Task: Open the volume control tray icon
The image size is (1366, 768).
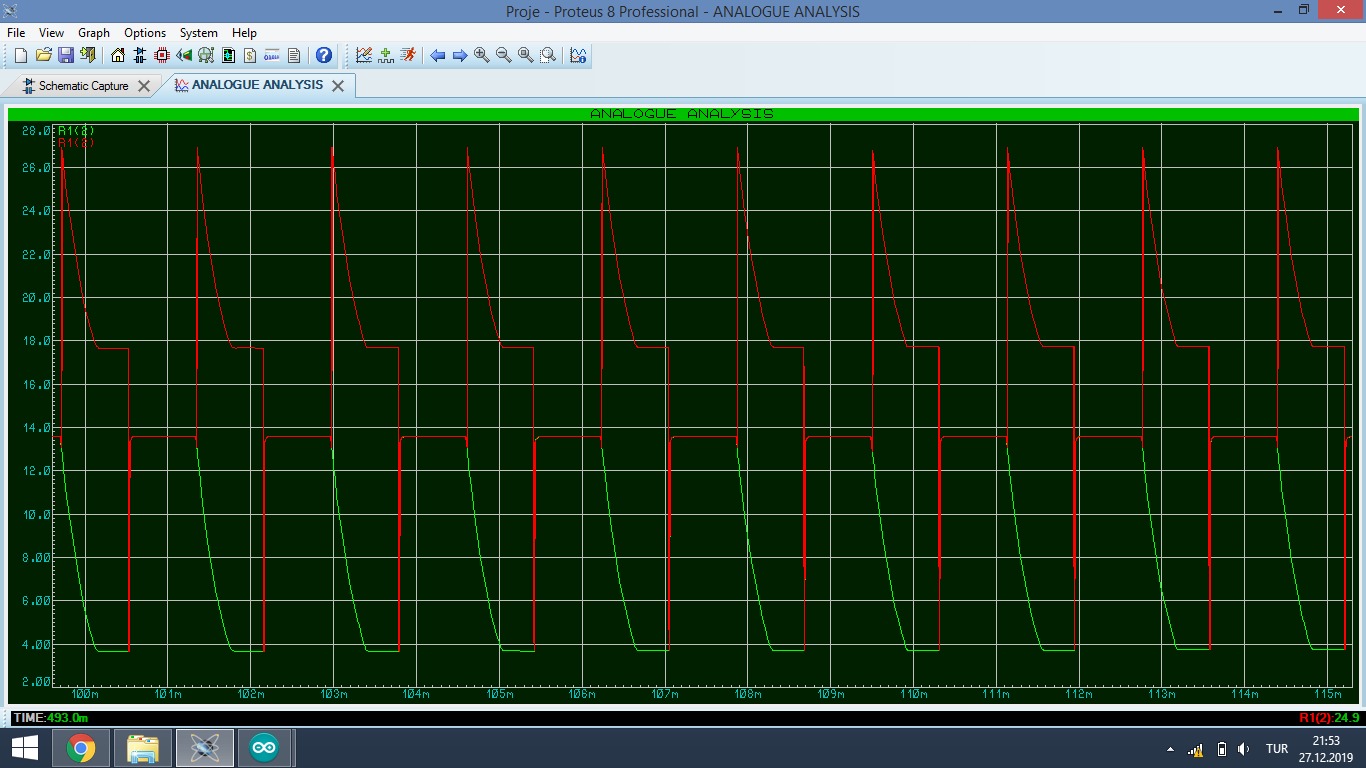Action: pos(1244,749)
